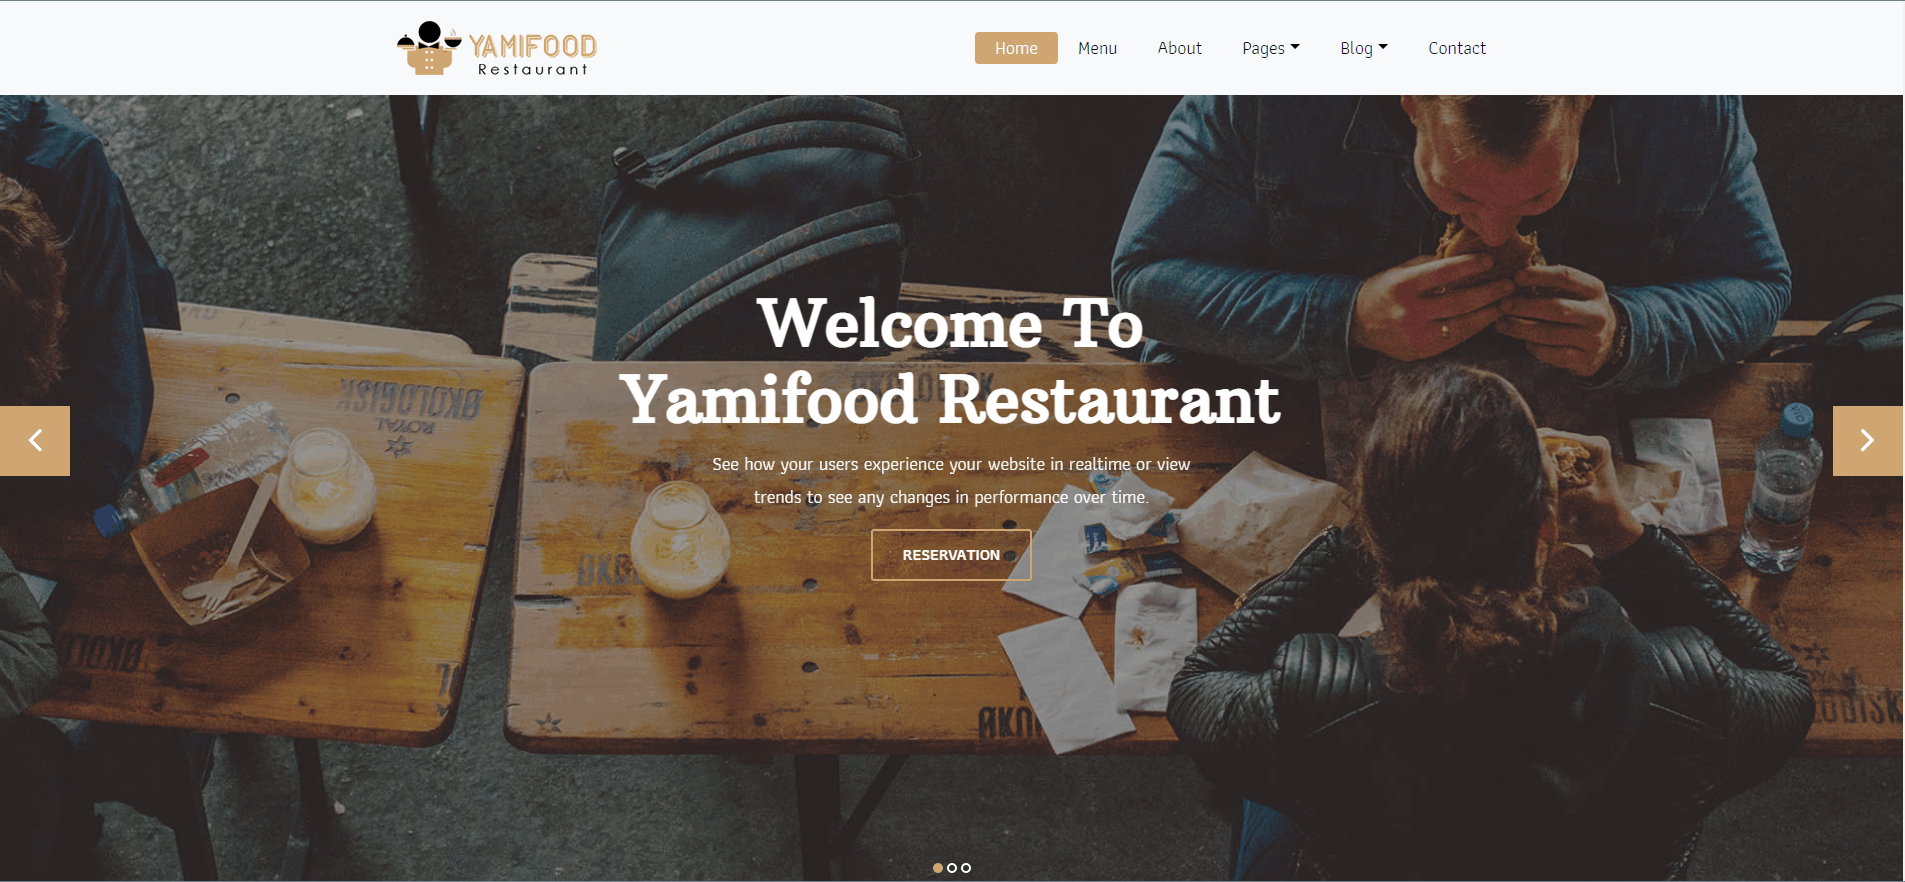Click the Restaurant subtitle under the logo
The height and width of the screenshot is (882, 1905).
(x=533, y=70)
